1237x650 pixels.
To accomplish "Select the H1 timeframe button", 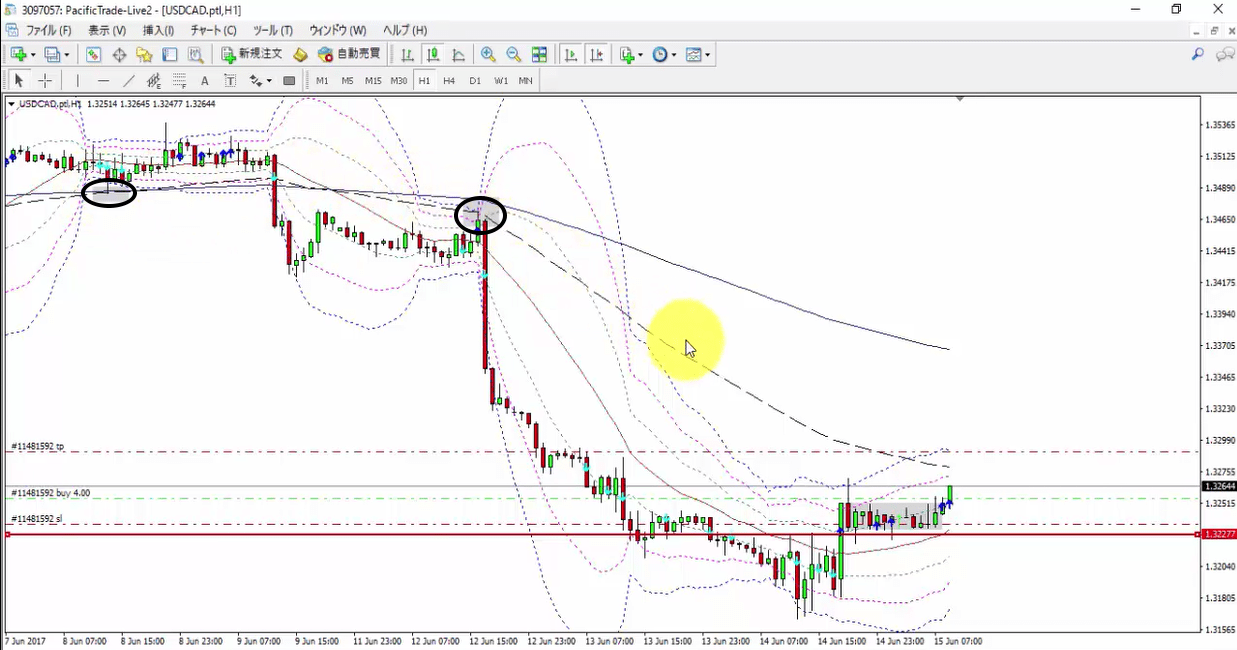I will pos(424,81).
